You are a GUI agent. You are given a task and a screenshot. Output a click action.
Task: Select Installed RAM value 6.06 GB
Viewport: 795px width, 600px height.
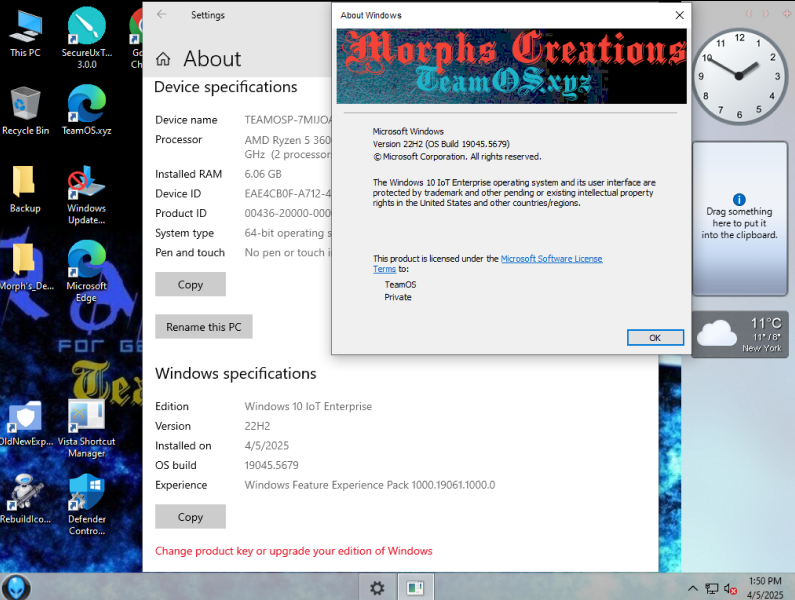pyautogui.click(x=263, y=174)
